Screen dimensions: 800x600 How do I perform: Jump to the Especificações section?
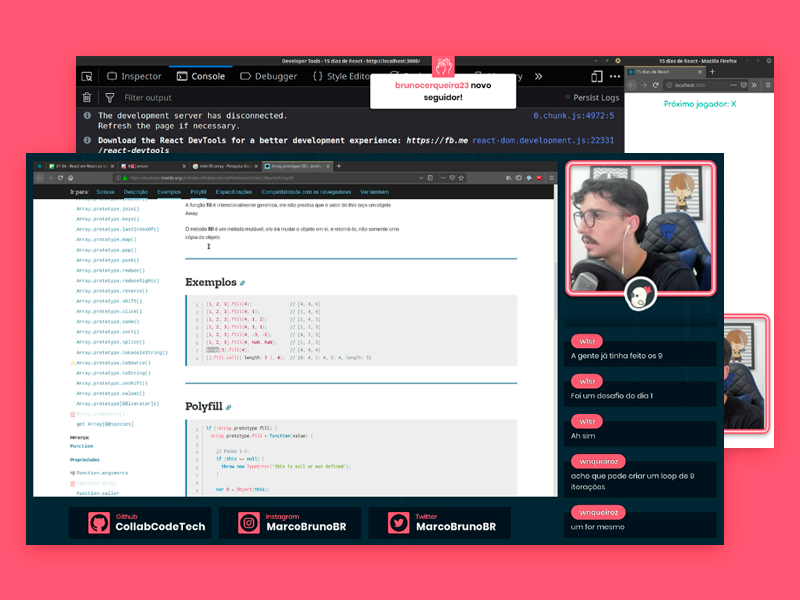pos(234,192)
